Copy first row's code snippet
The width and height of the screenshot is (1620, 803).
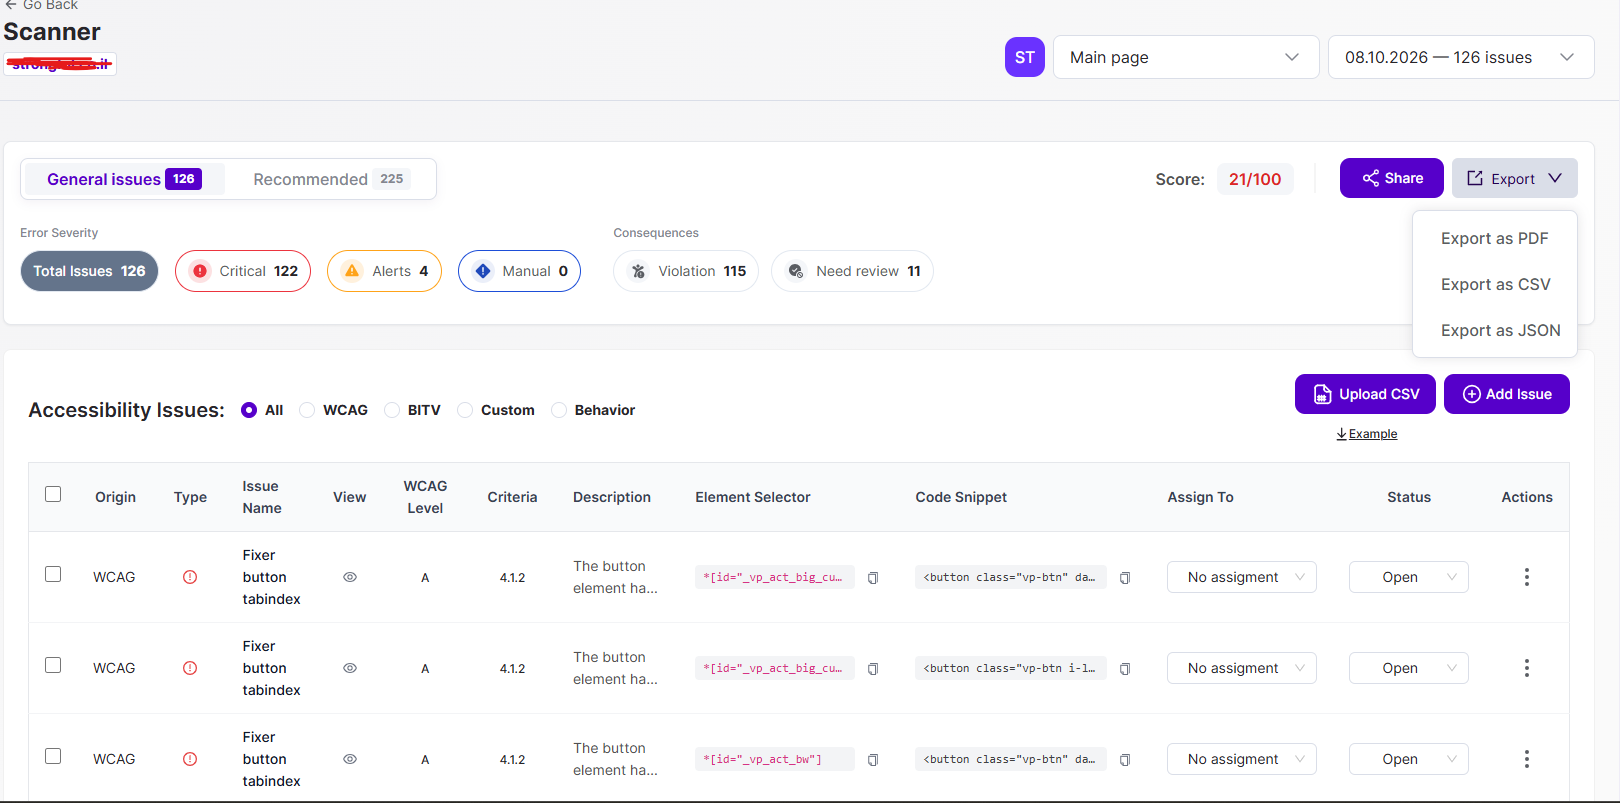[x=1125, y=578]
